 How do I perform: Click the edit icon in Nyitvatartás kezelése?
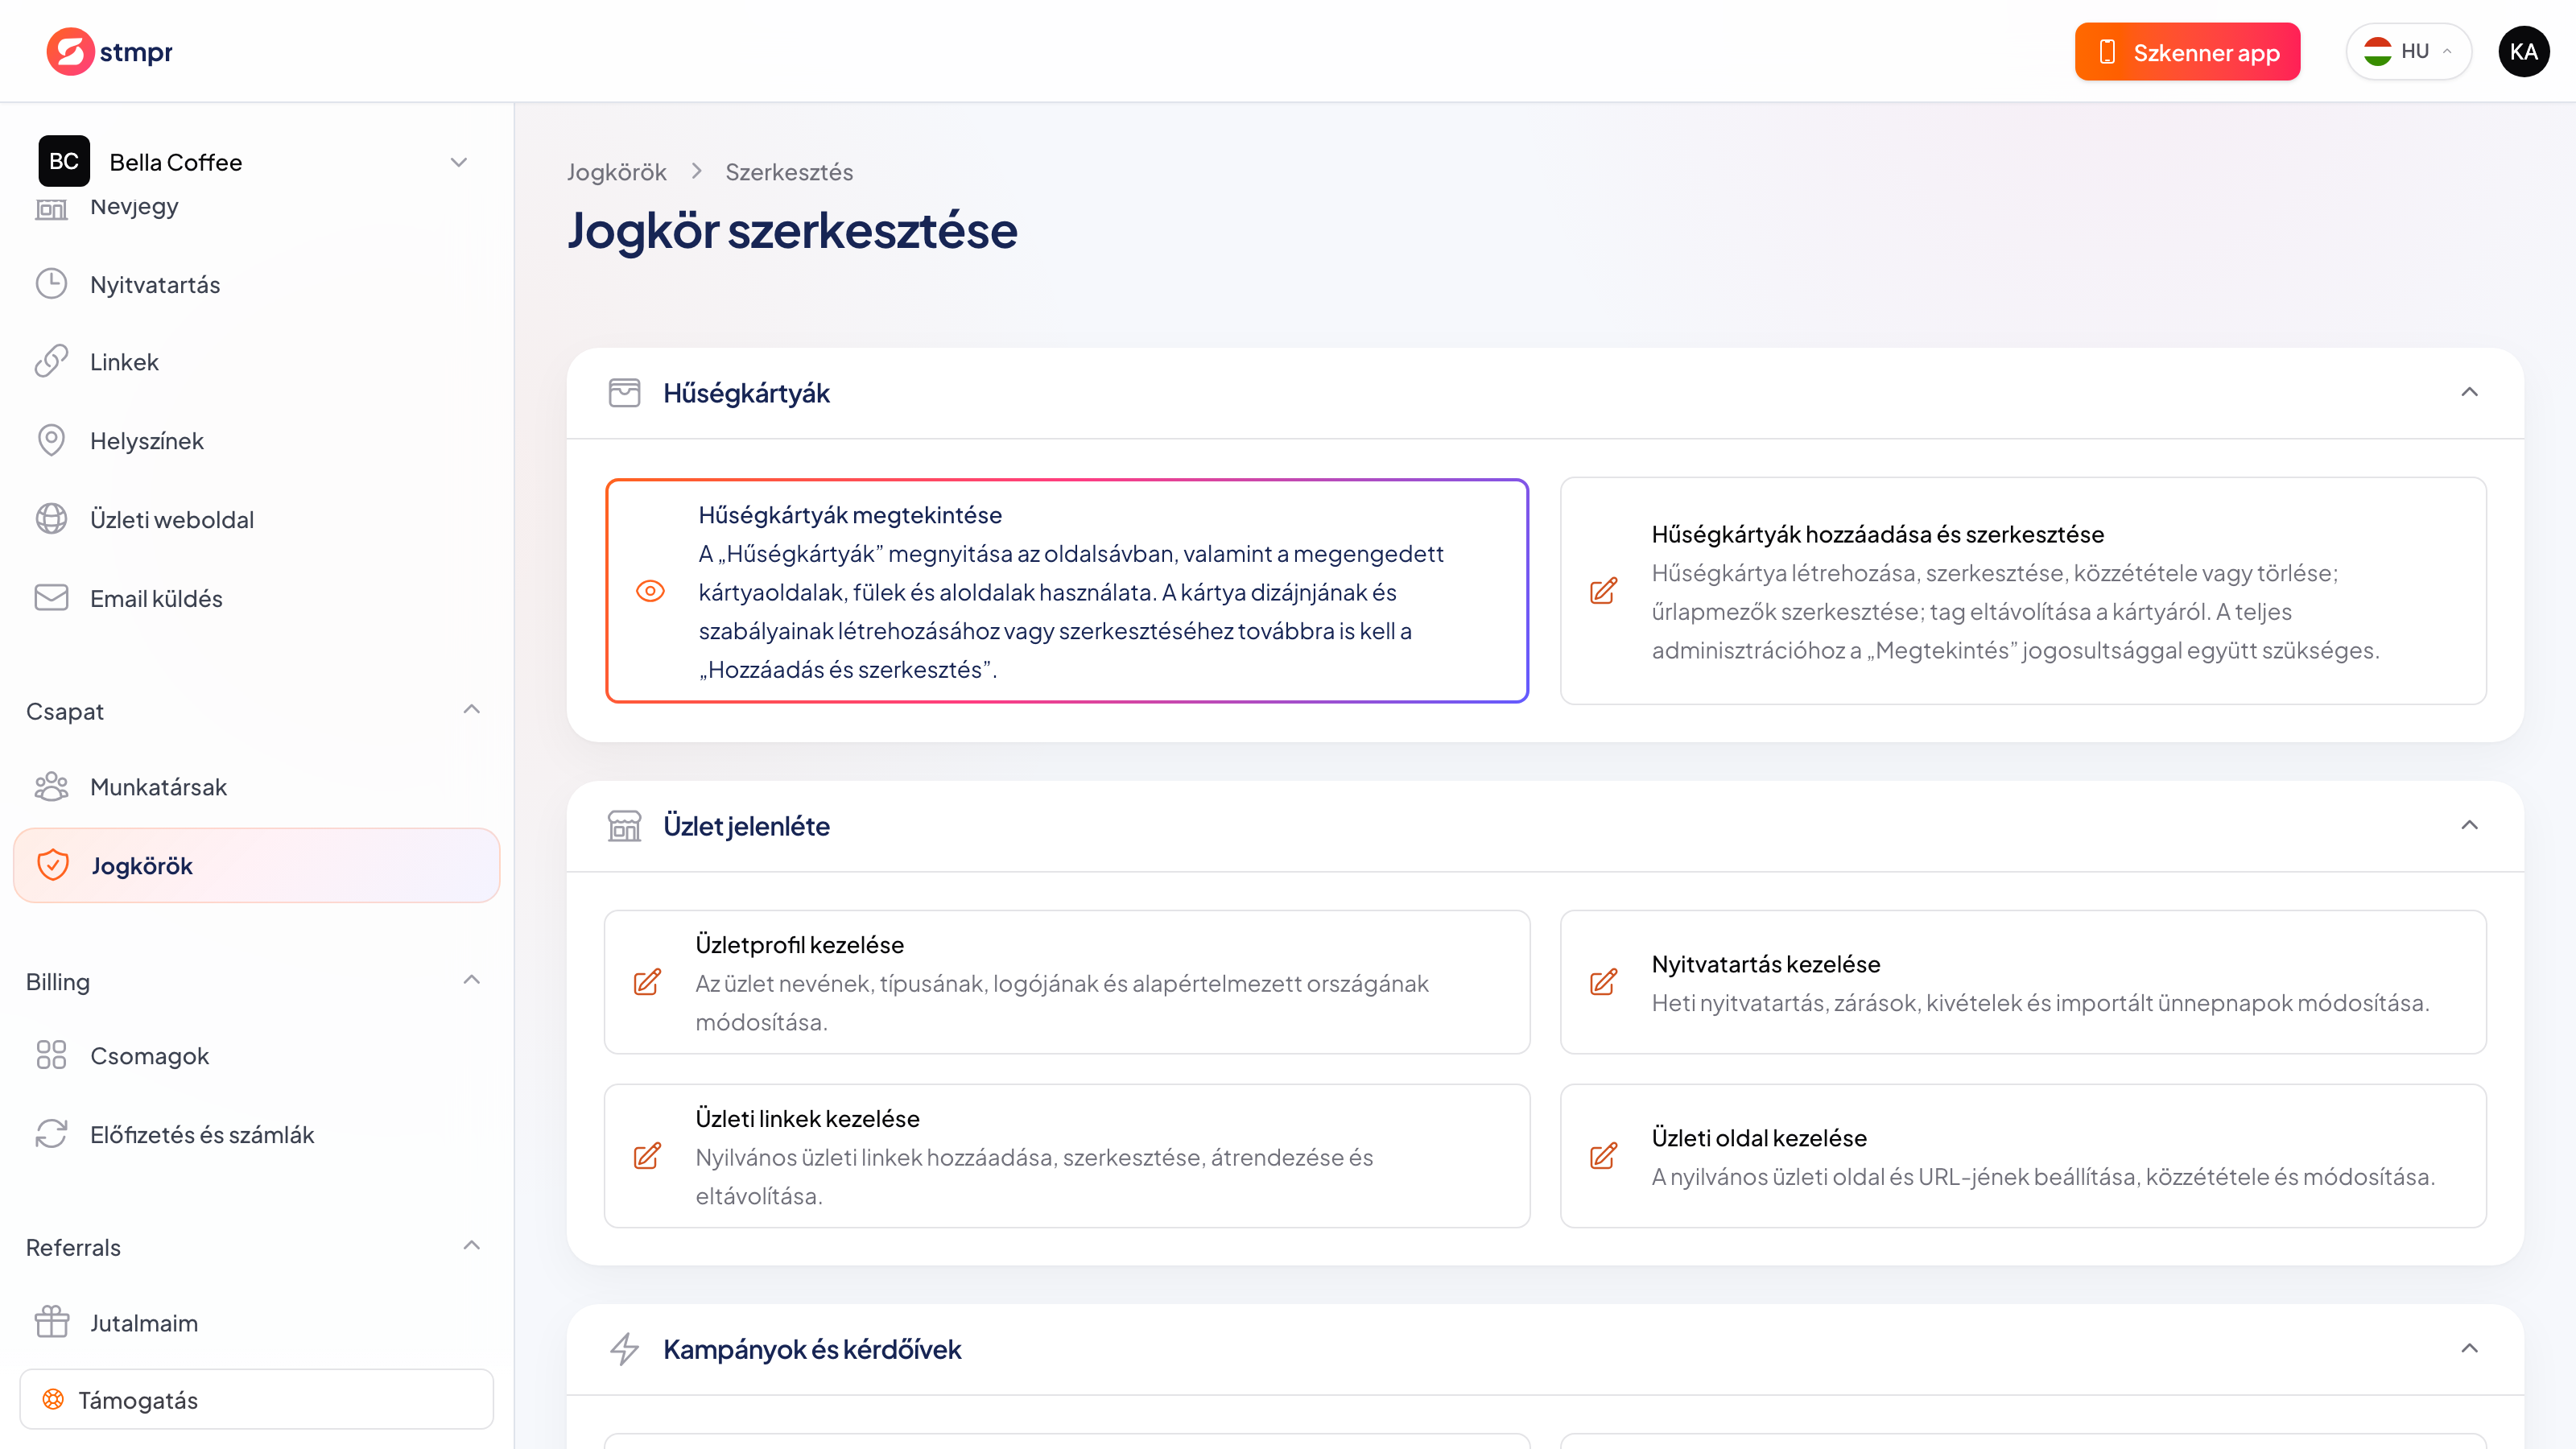1604,982
